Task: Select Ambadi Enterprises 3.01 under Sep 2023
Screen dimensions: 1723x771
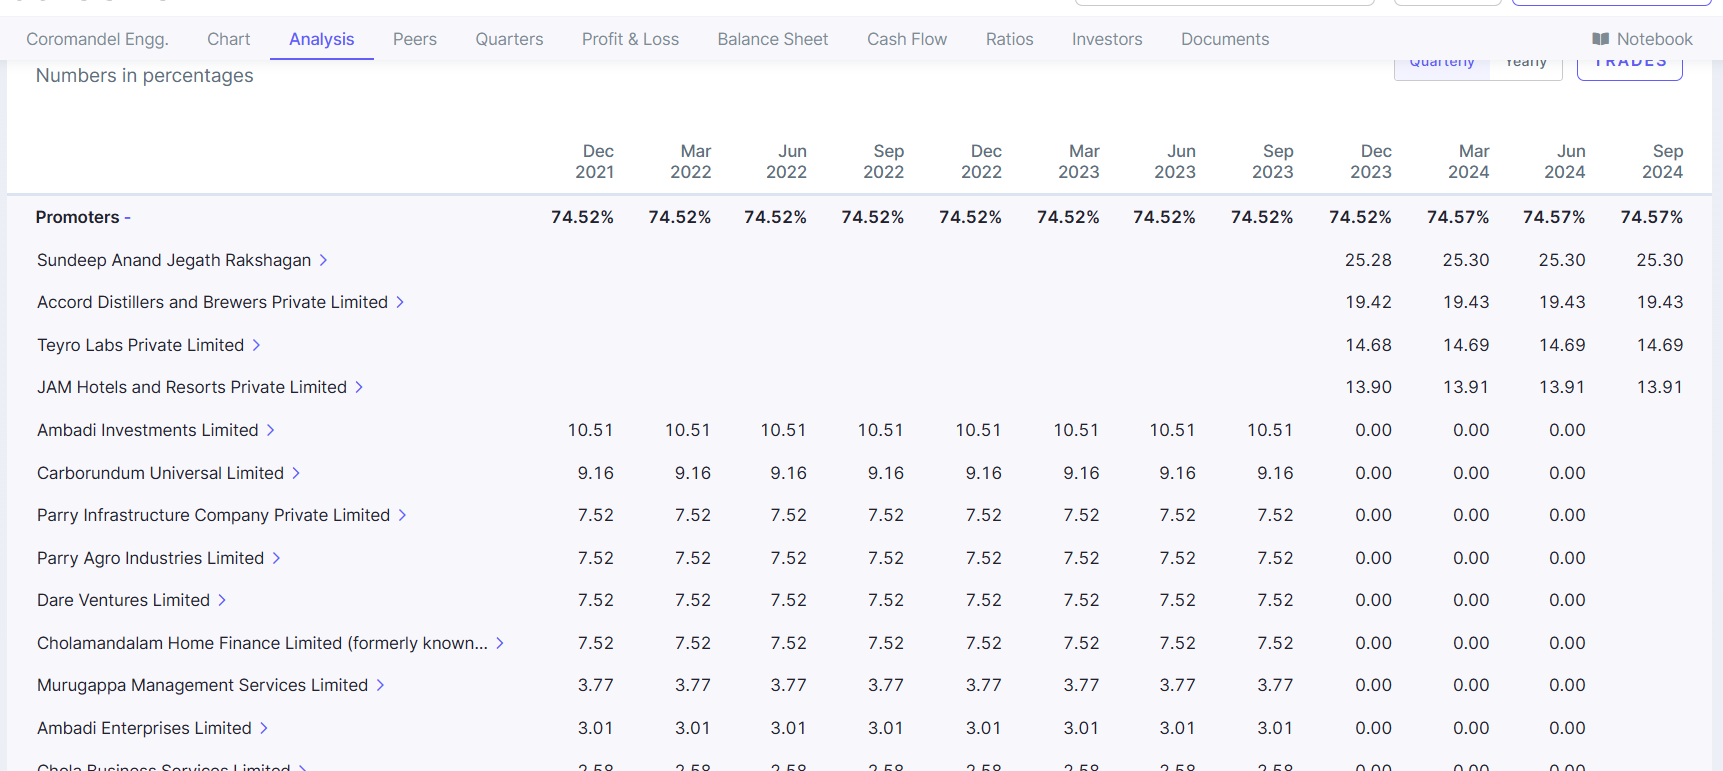Action: [x=1275, y=728]
